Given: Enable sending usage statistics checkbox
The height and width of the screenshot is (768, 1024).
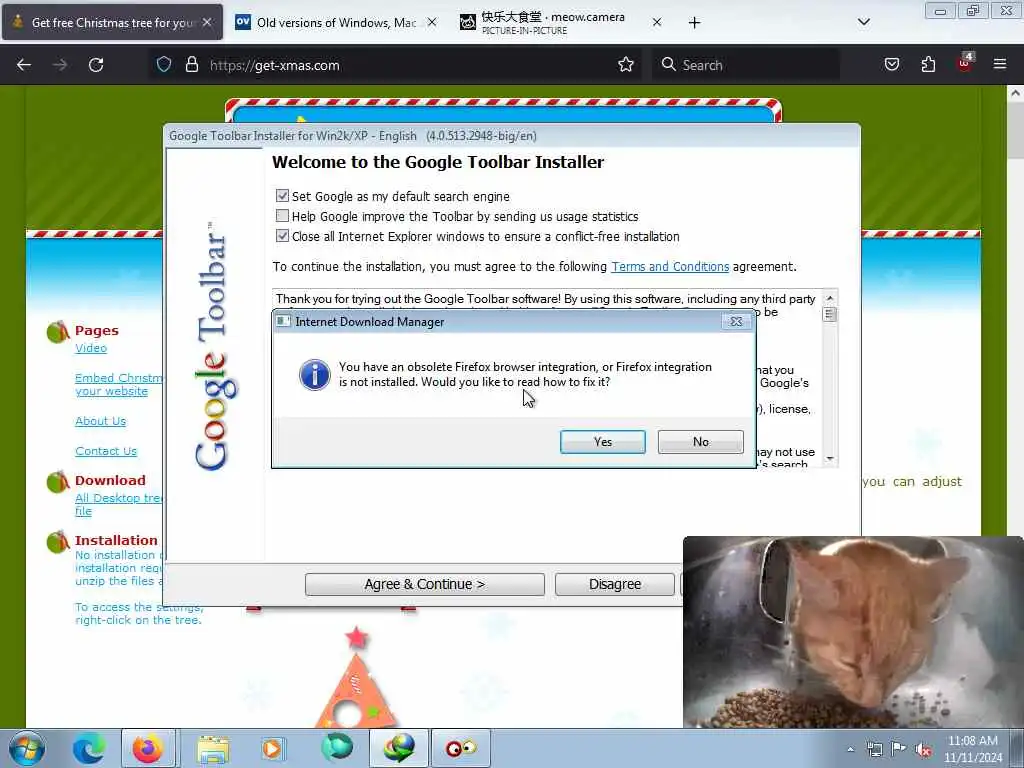Looking at the screenshot, I should click(x=282, y=216).
